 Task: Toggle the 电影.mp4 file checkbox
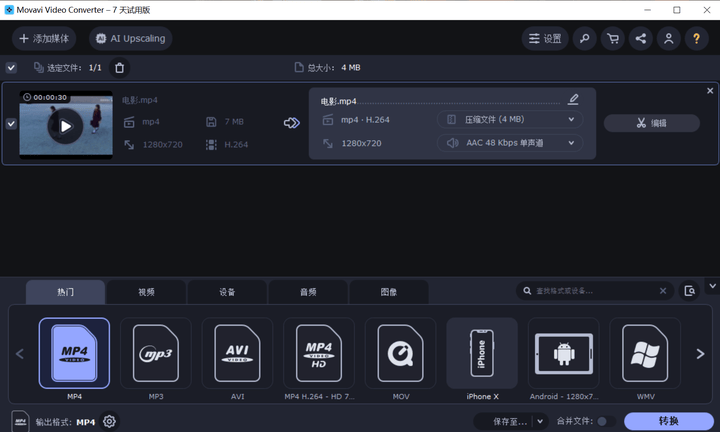[x=11, y=123]
